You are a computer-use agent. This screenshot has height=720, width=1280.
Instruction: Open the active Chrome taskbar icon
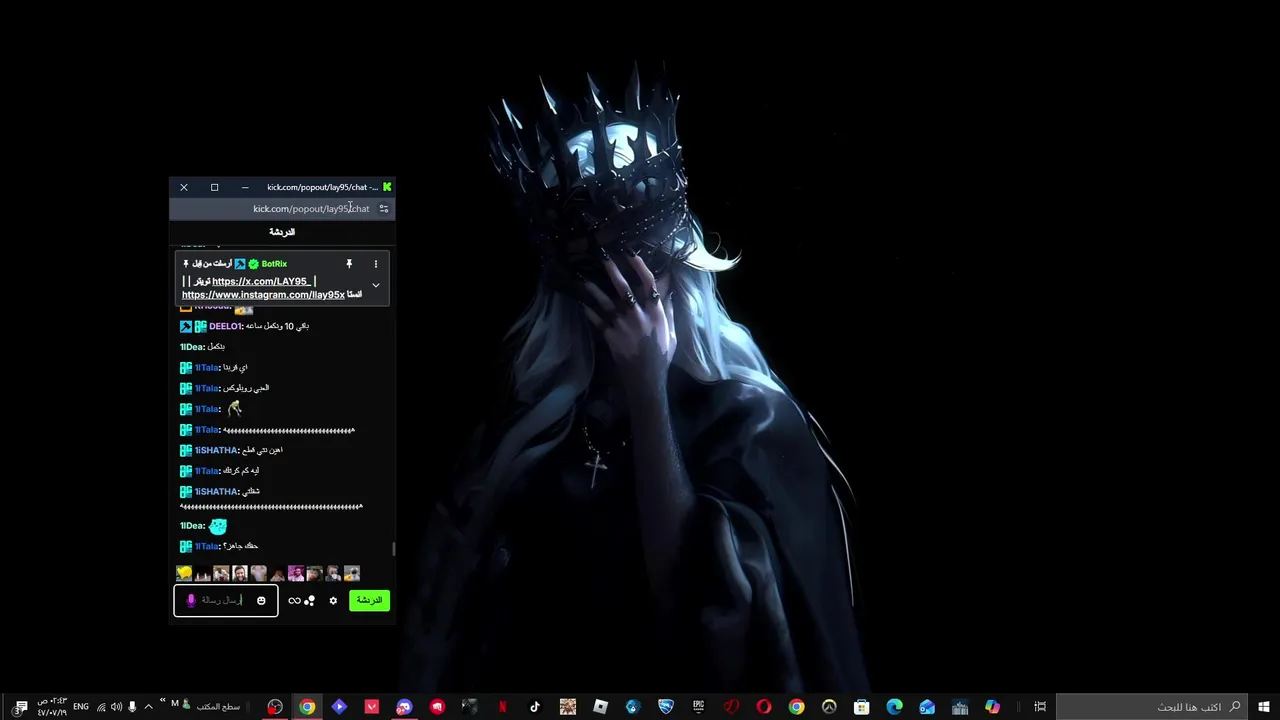pyautogui.click(x=307, y=706)
